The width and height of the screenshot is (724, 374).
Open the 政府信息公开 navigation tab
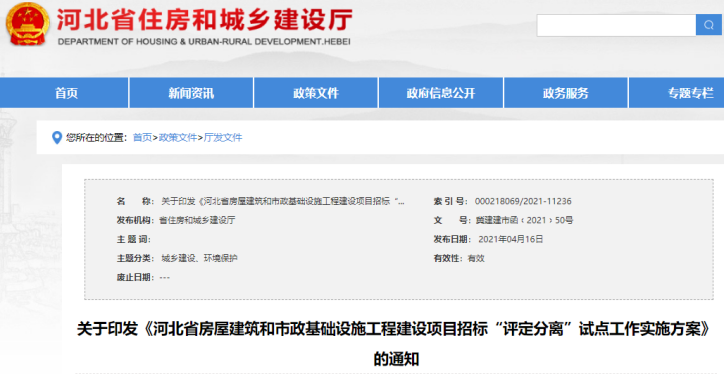[440, 93]
